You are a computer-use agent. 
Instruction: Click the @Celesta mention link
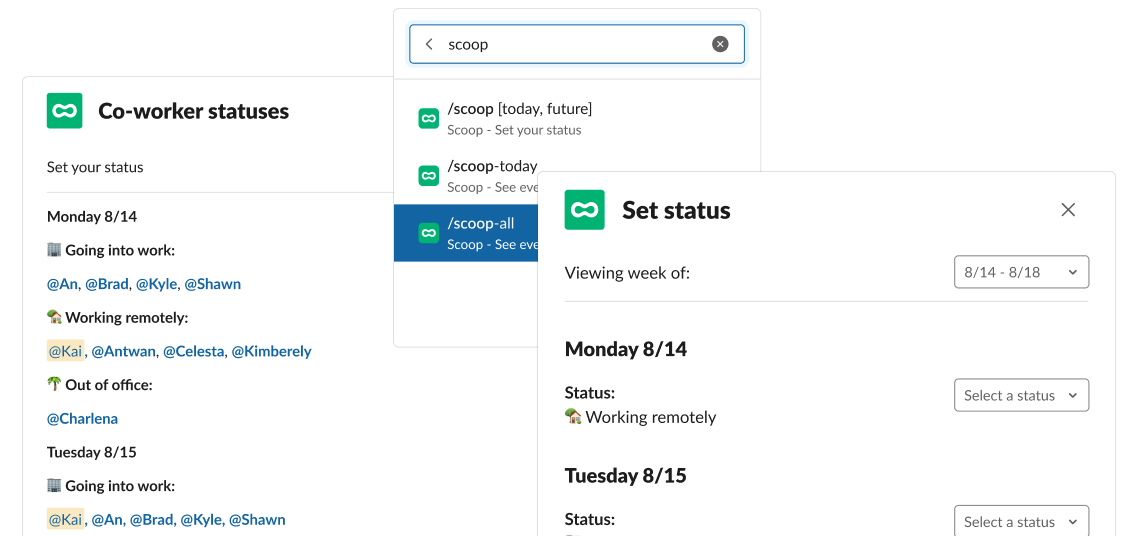pos(193,351)
